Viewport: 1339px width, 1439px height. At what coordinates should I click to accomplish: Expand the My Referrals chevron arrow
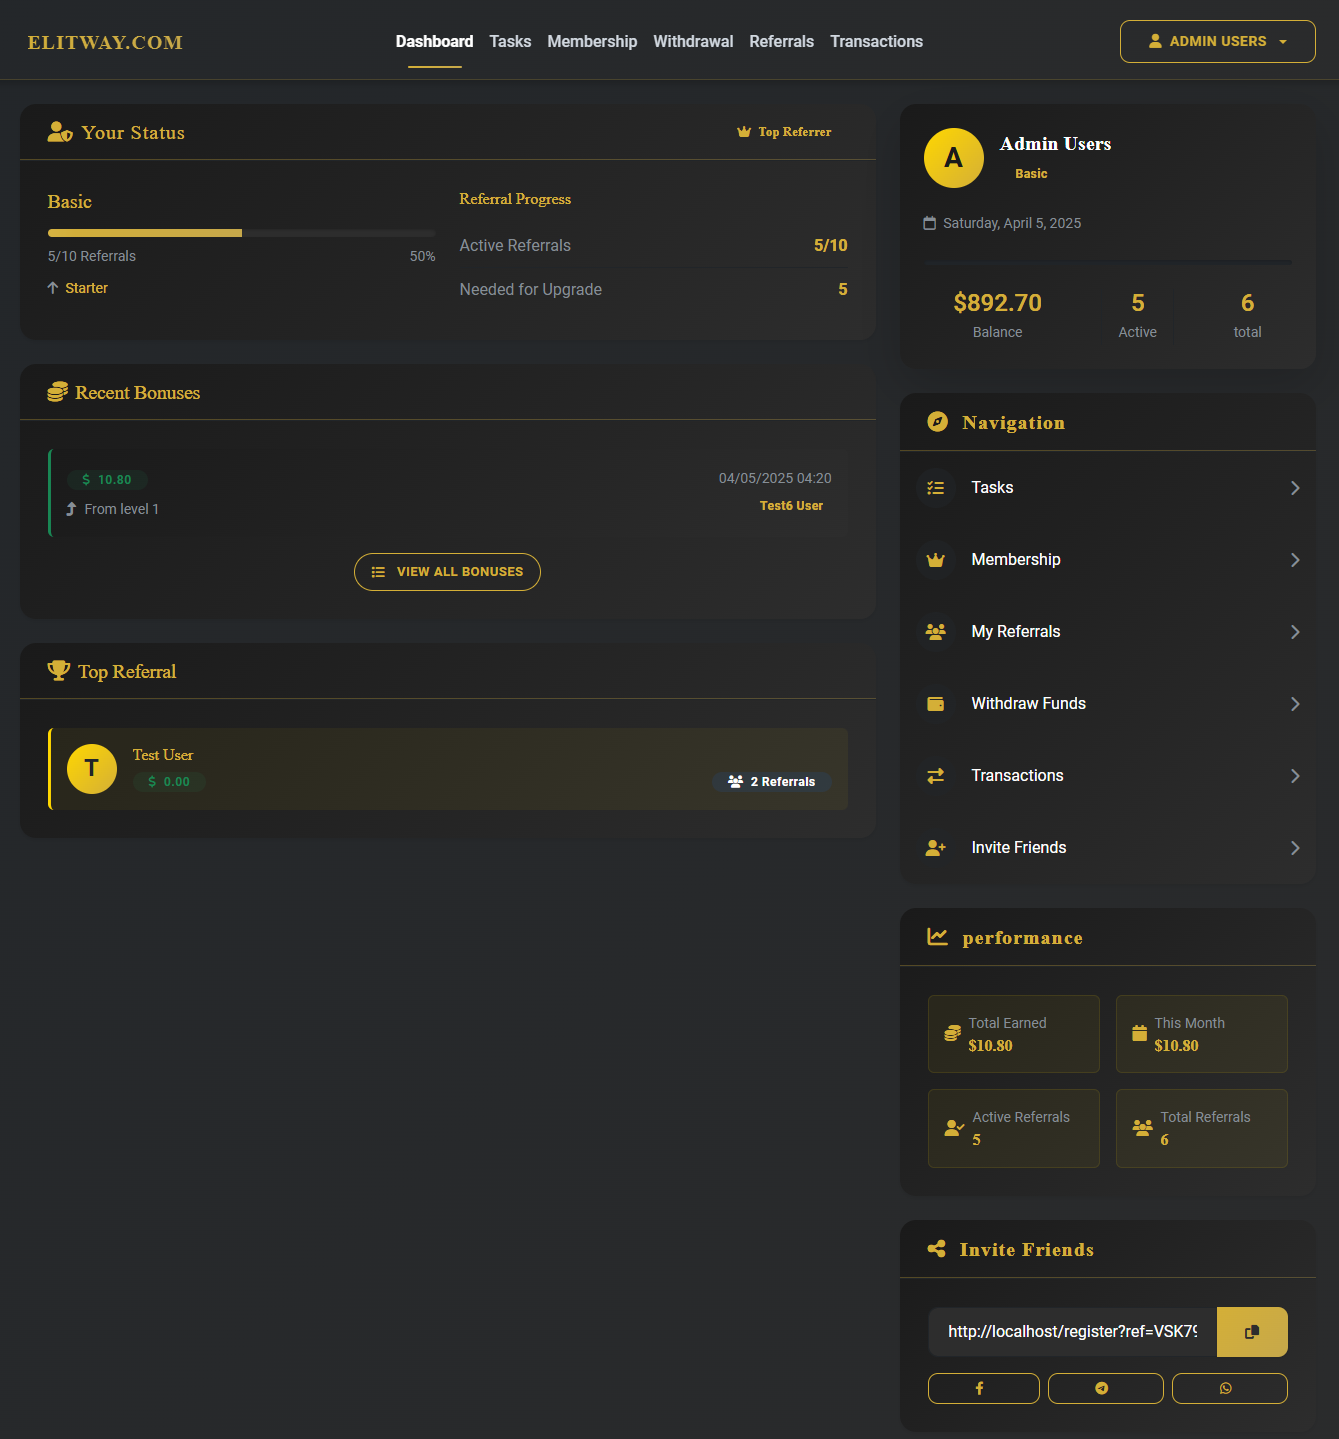pyautogui.click(x=1295, y=632)
